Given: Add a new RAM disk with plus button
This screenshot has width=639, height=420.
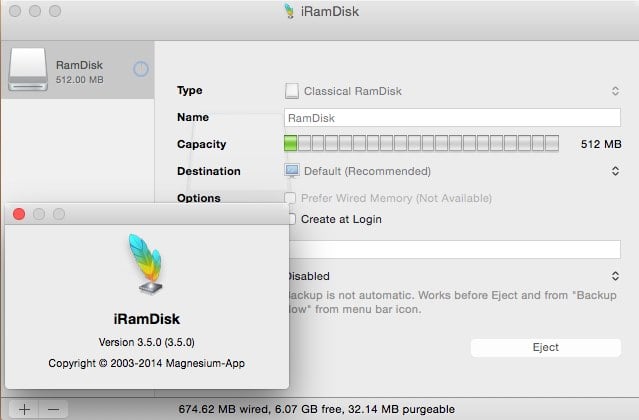Looking at the screenshot, I should [24, 409].
